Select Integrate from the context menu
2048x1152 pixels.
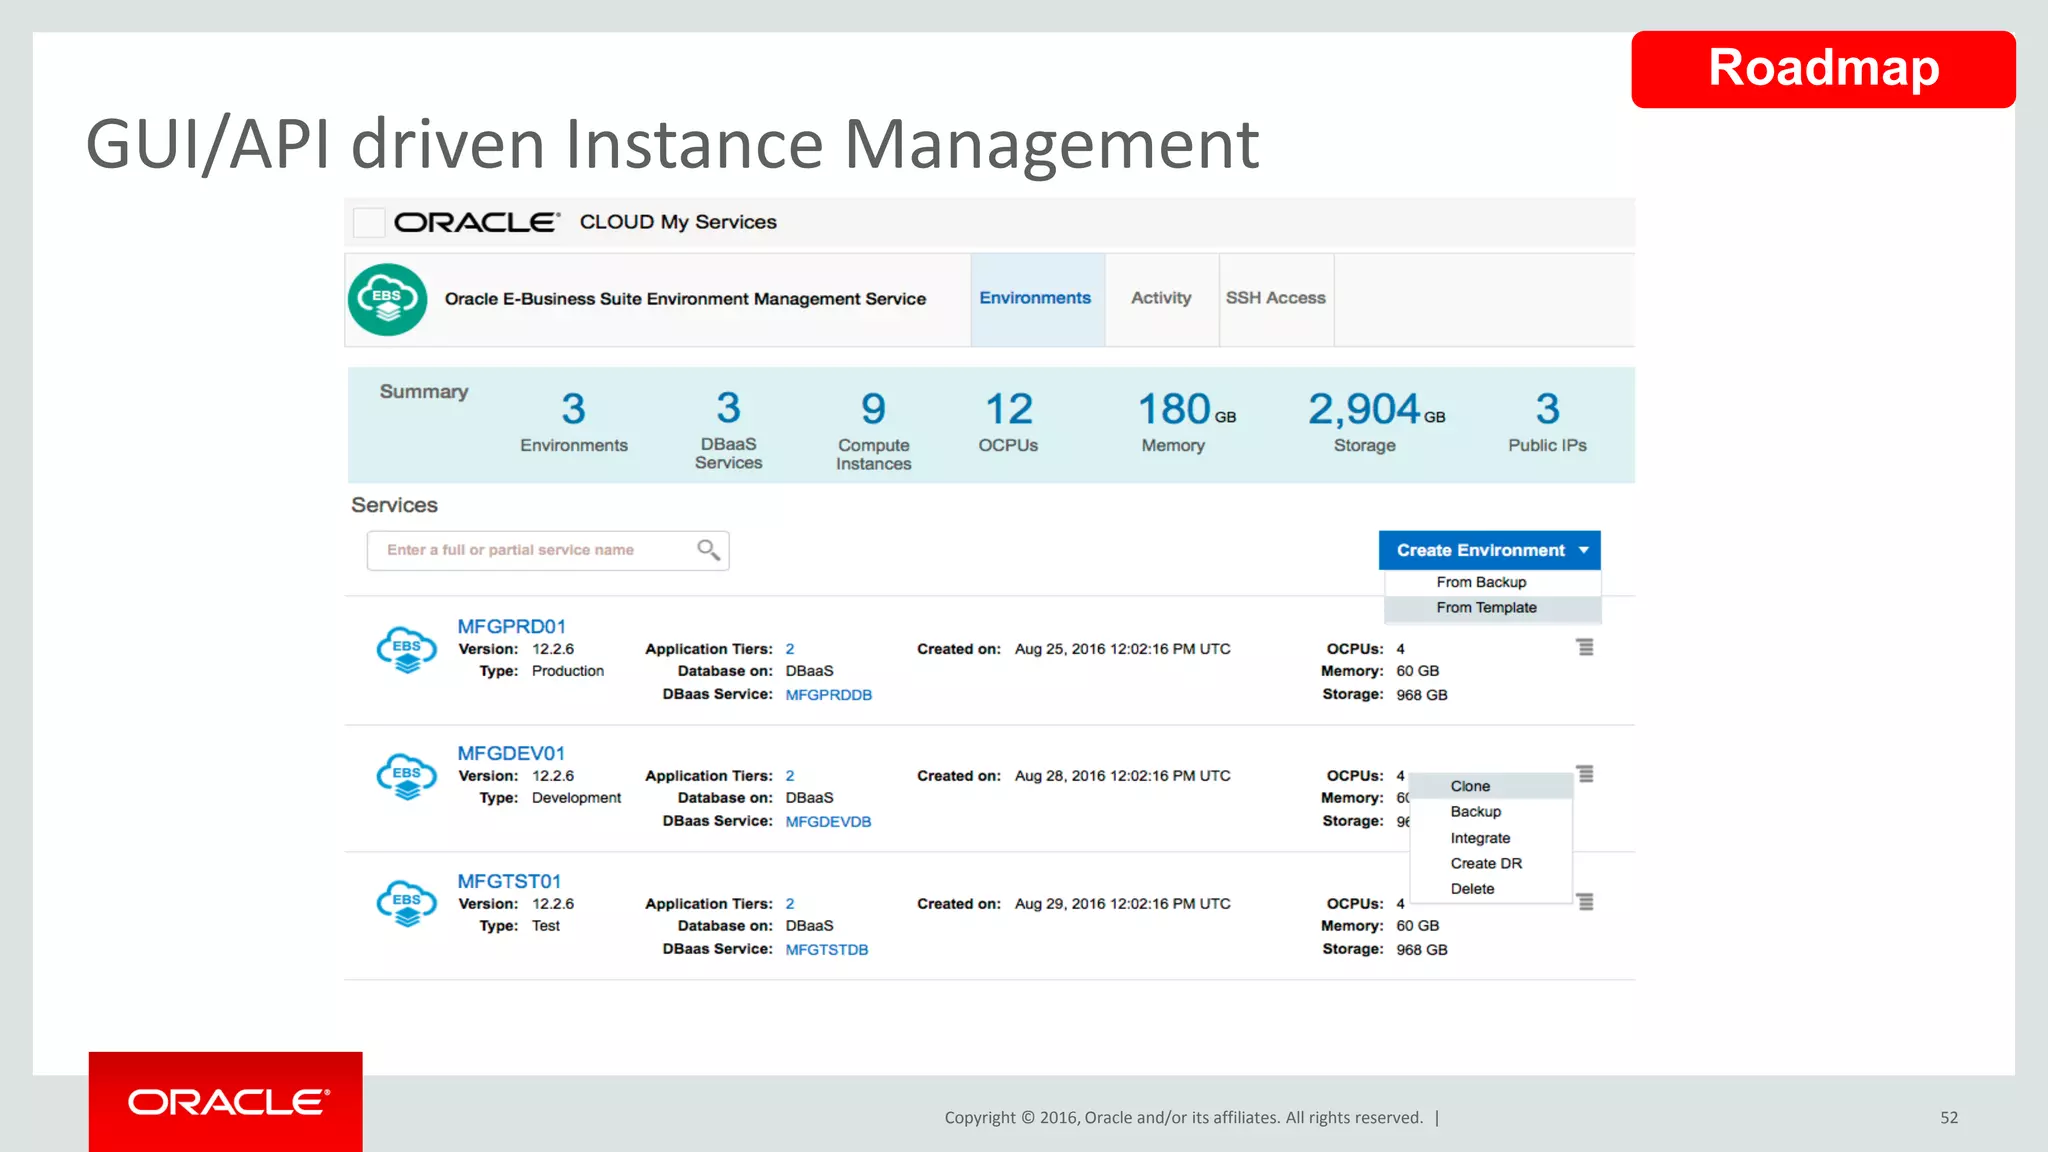[1491, 838]
